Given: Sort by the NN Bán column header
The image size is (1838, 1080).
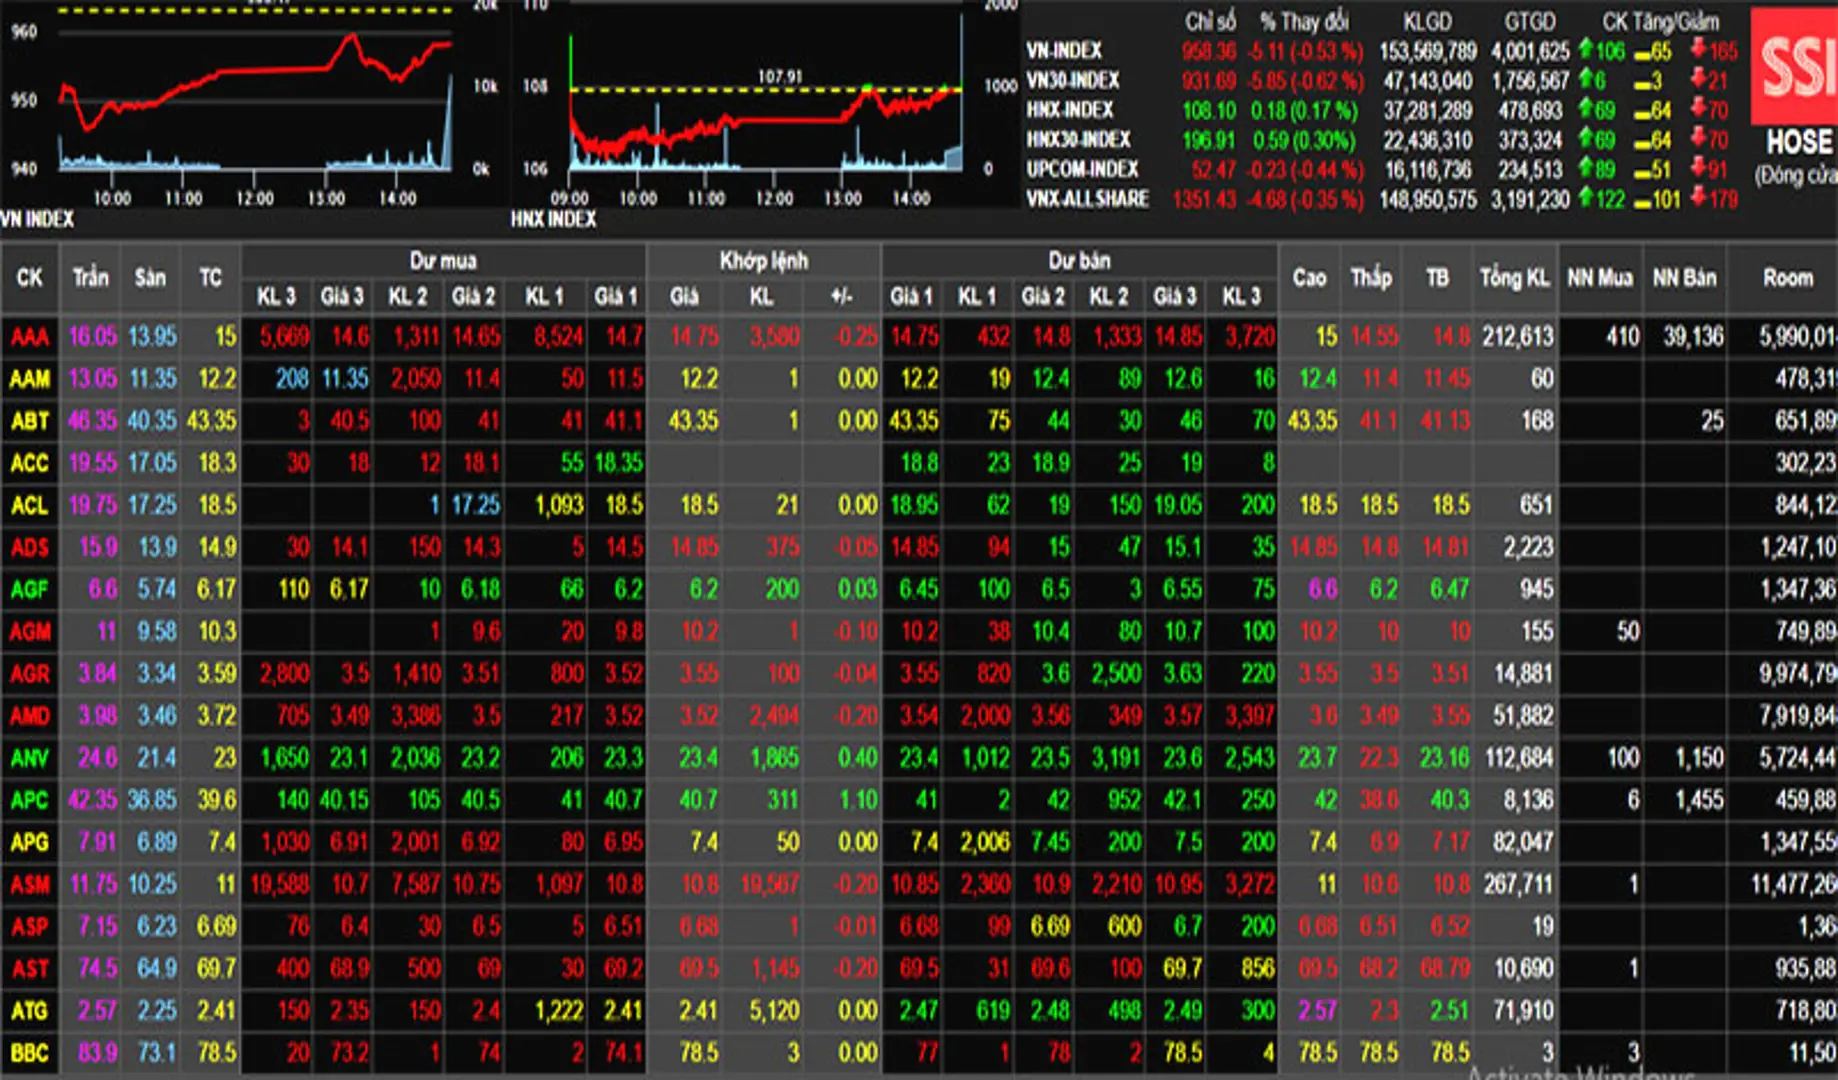Looking at the screenshot, I should [1684, 277].
